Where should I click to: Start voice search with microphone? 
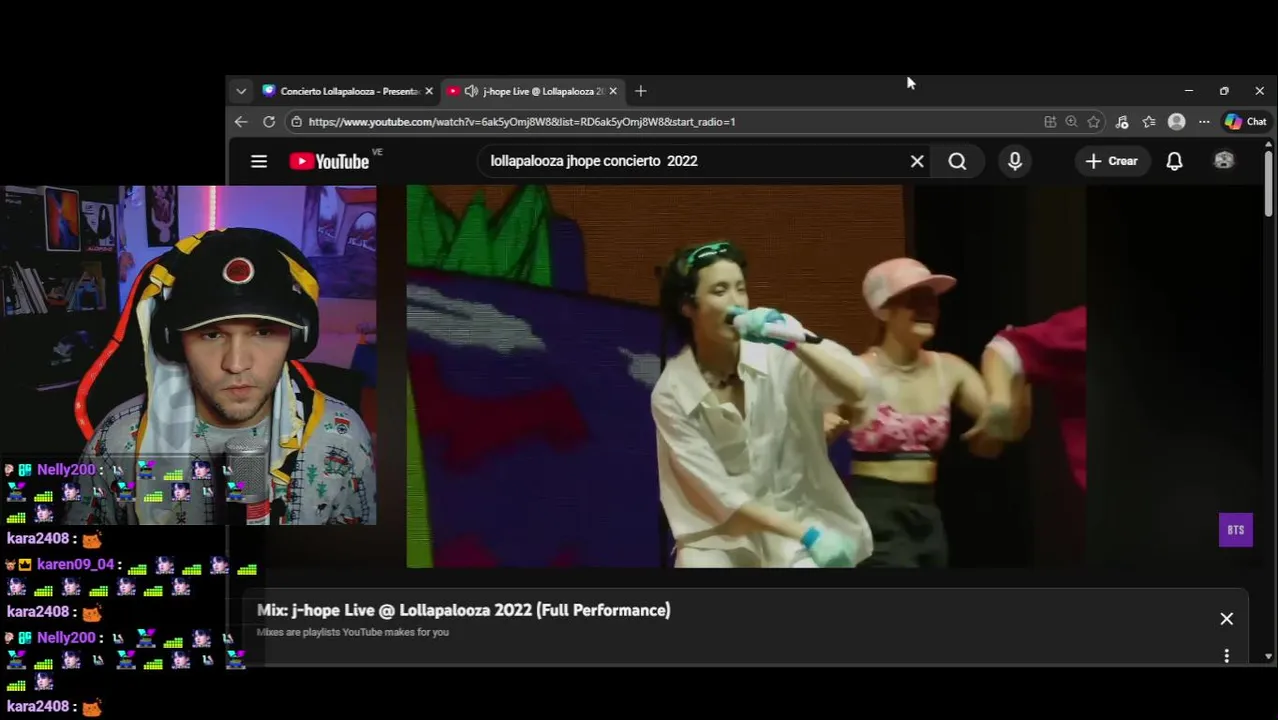click(x=1015, y=161)
